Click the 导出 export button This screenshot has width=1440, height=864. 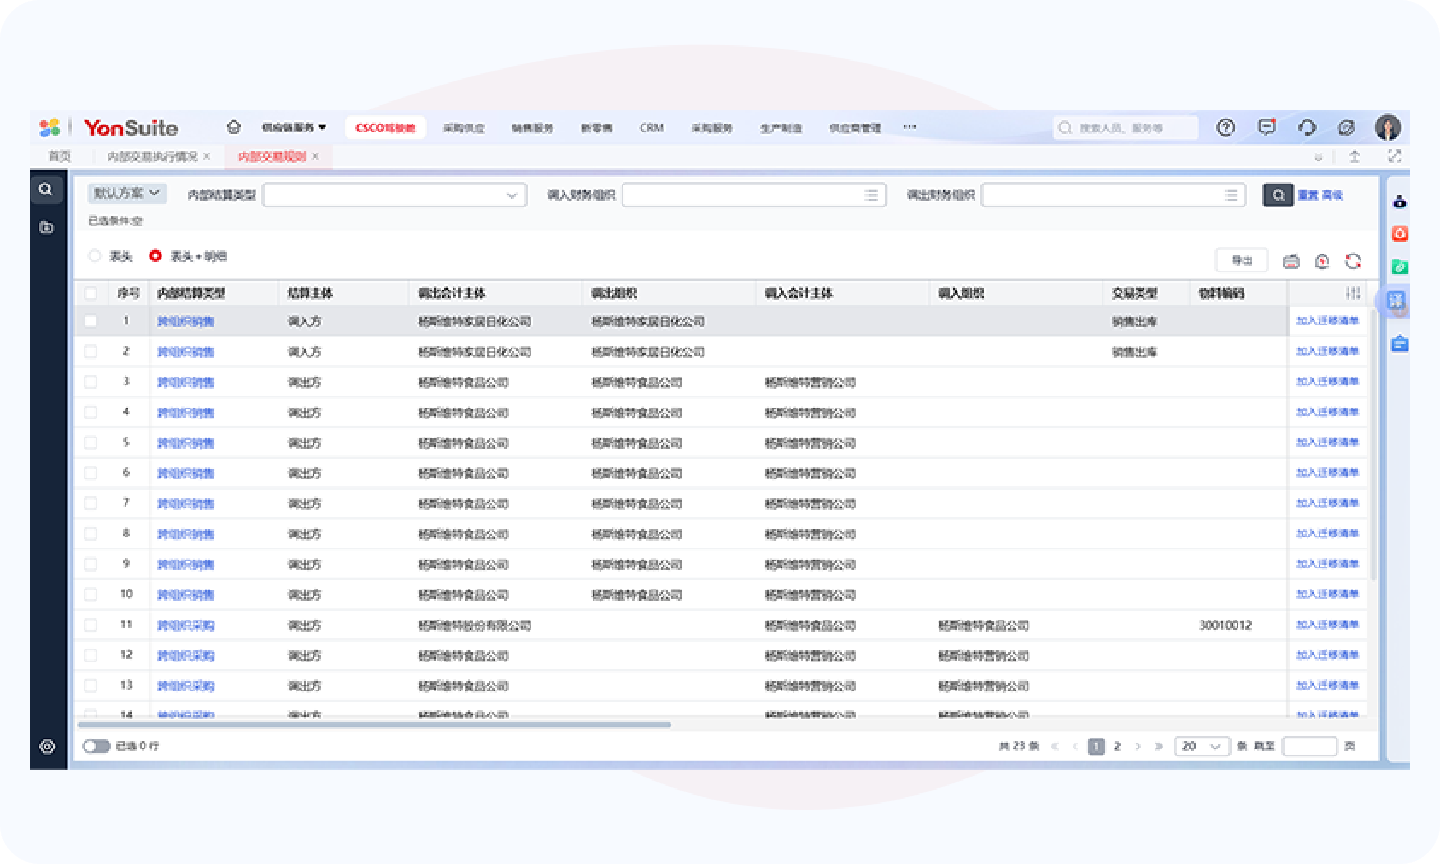pos(1242,260)
